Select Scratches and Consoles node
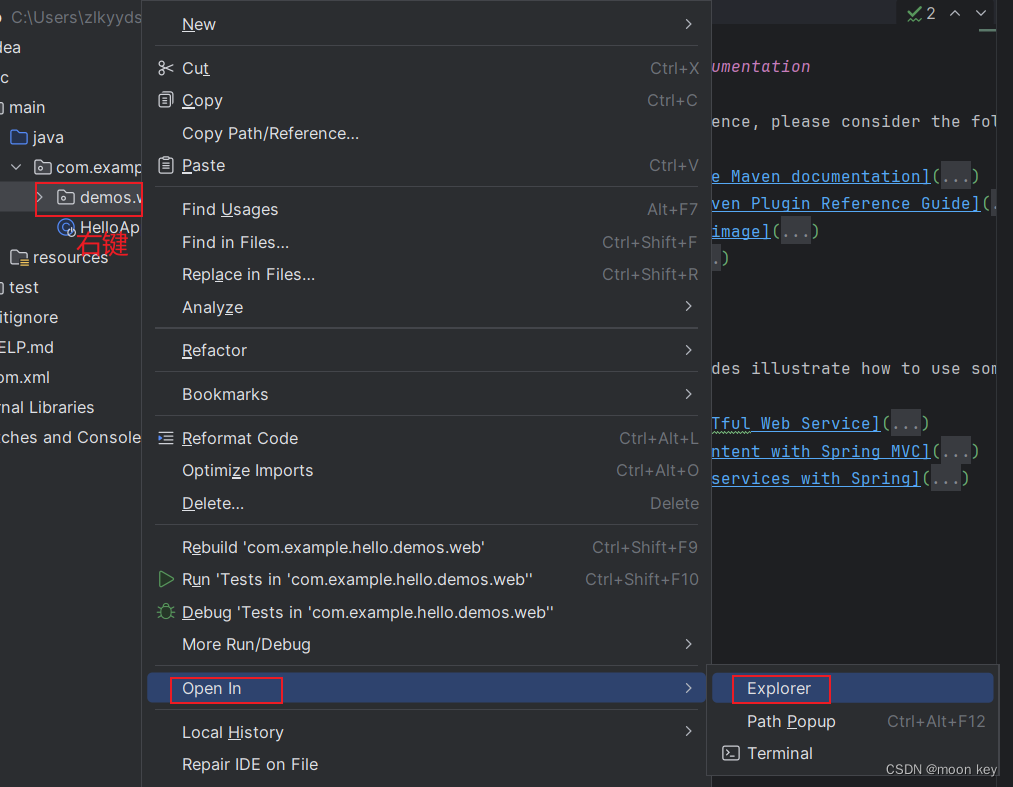 [70, 437]
